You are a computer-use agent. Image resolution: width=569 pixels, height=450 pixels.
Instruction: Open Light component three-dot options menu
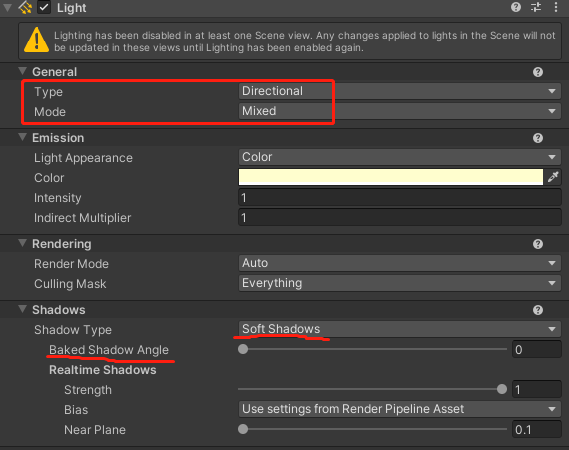(556, 7)
